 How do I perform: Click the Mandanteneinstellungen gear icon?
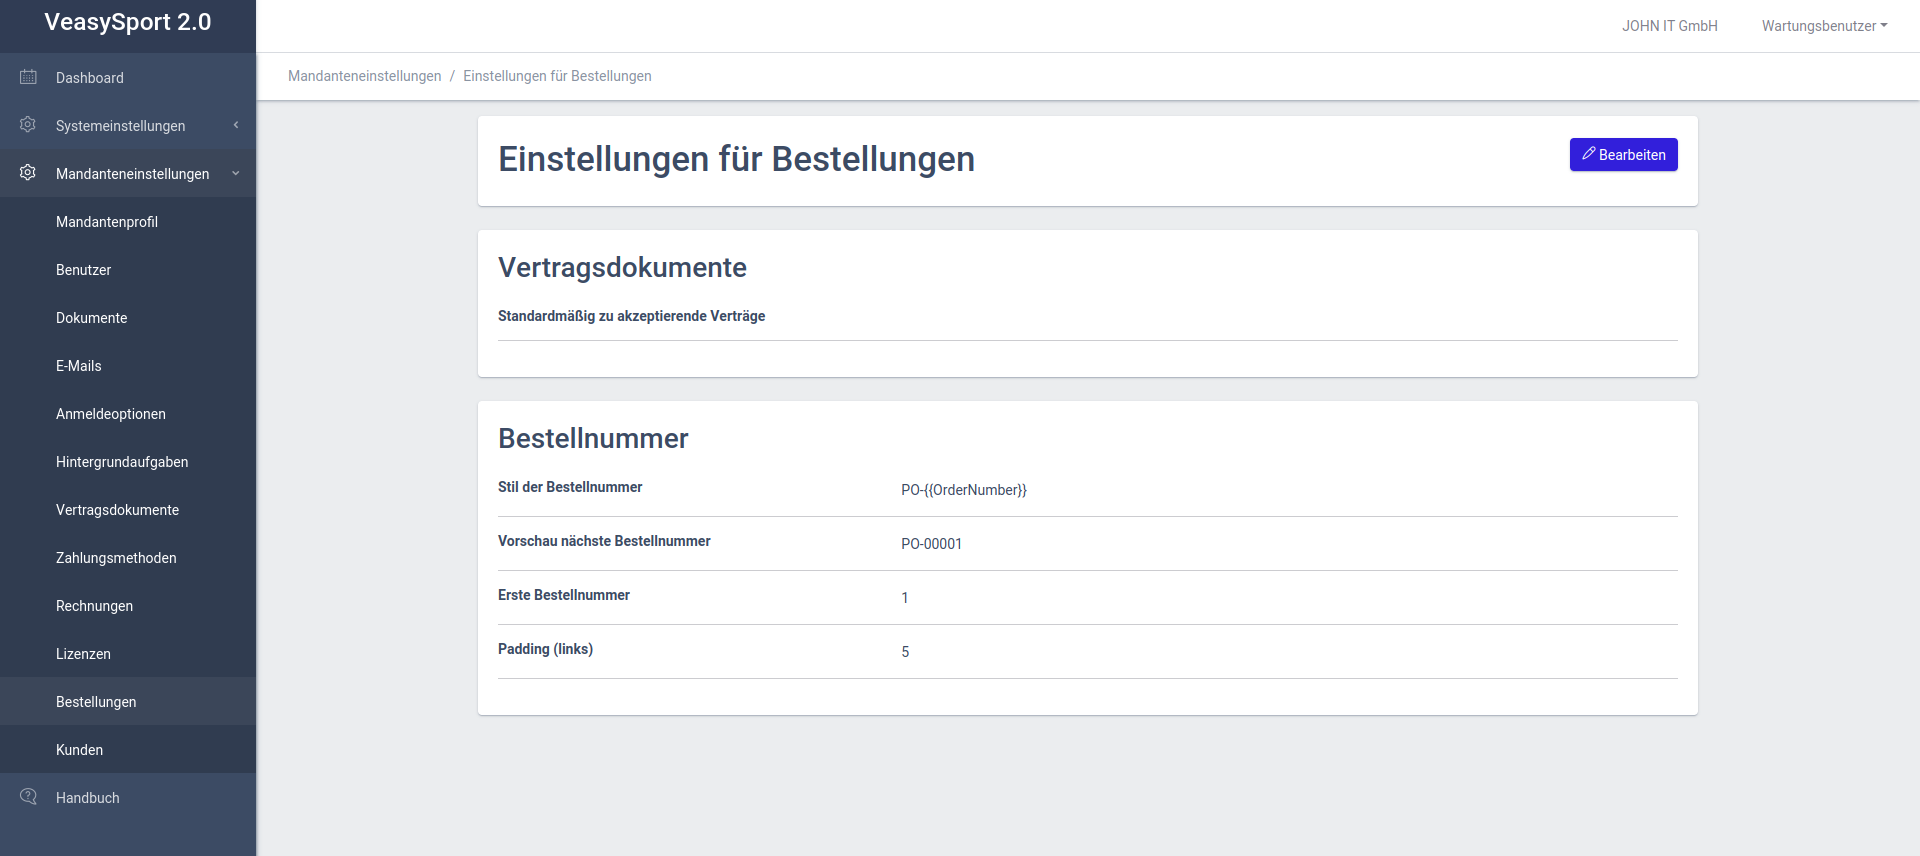pos(28,173)
